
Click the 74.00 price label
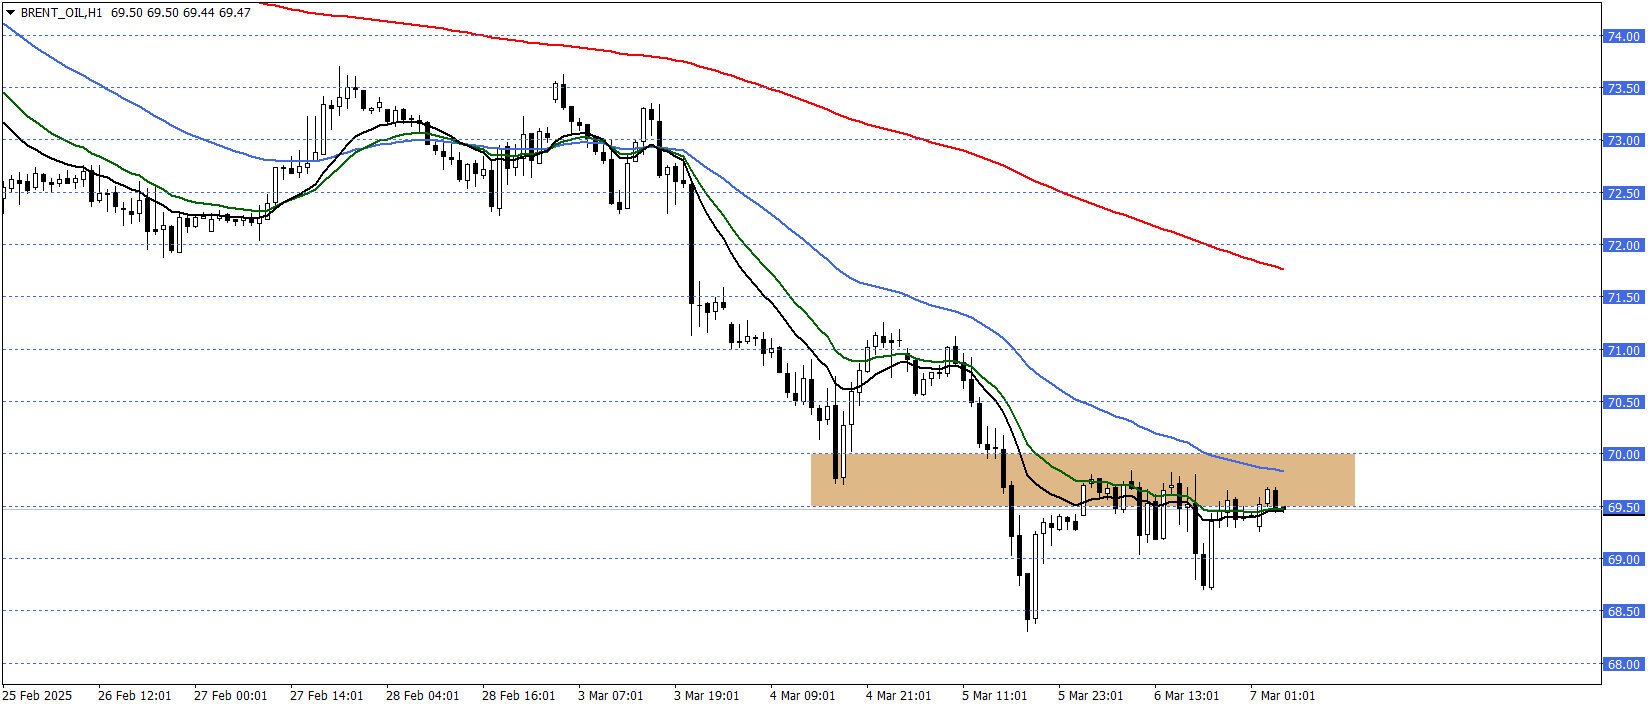[x=1624, y=36]
